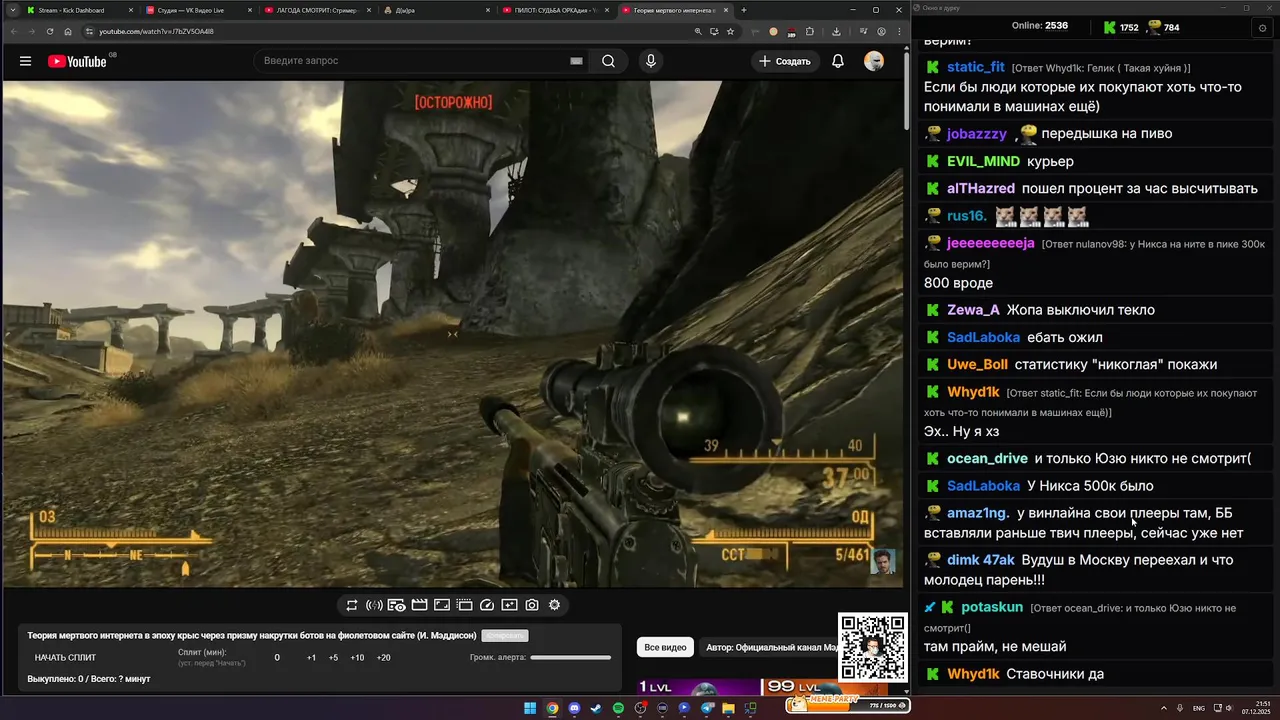The height and width of the screenshot is (720, 1280).
Task: Add +20 minutes to split
Action: (x=383, y=658)
